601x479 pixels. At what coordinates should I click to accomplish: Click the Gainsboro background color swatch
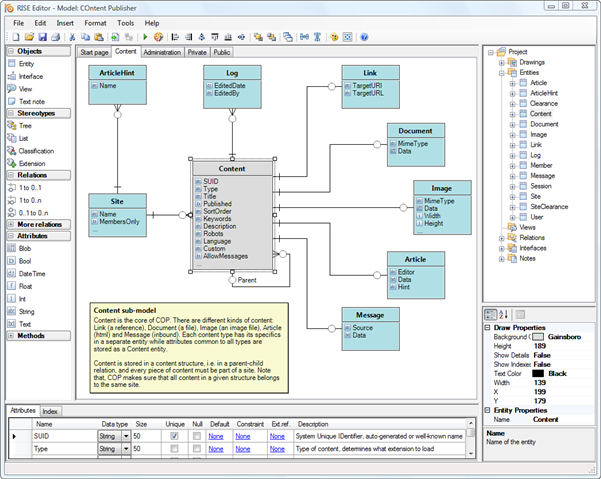coord(538,337)
